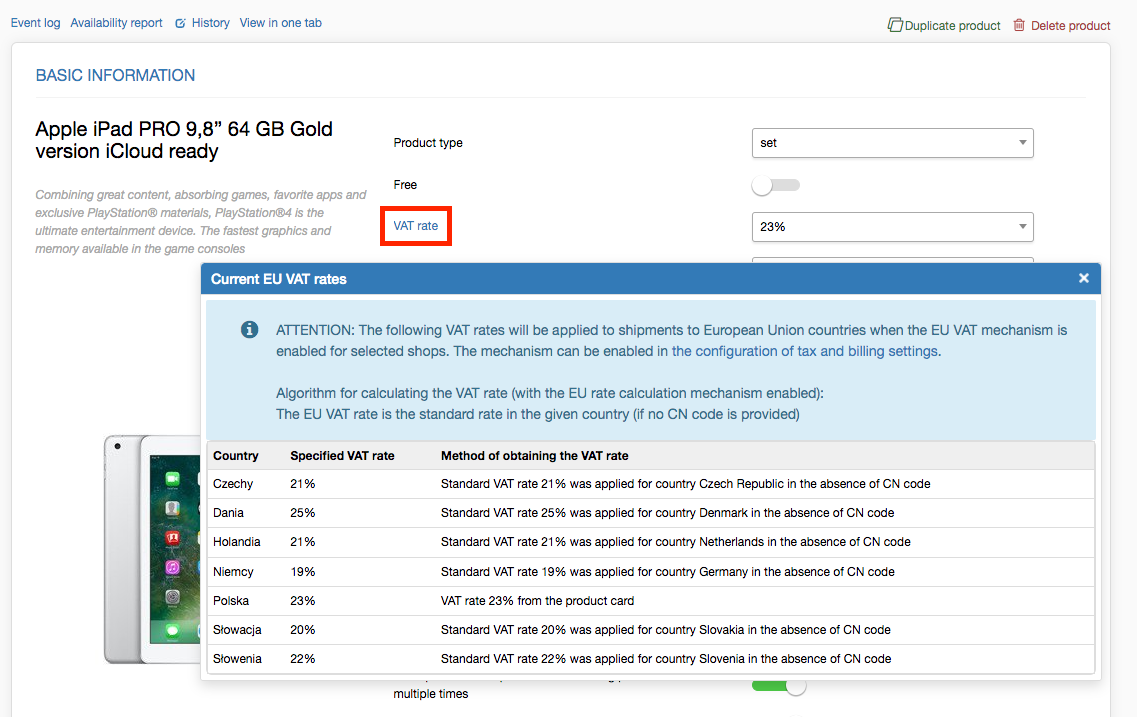This screenshot has width=1137, height=717.
Task: Click 'VAT rate 23% from the product card' text
Action: click(537, 601)
